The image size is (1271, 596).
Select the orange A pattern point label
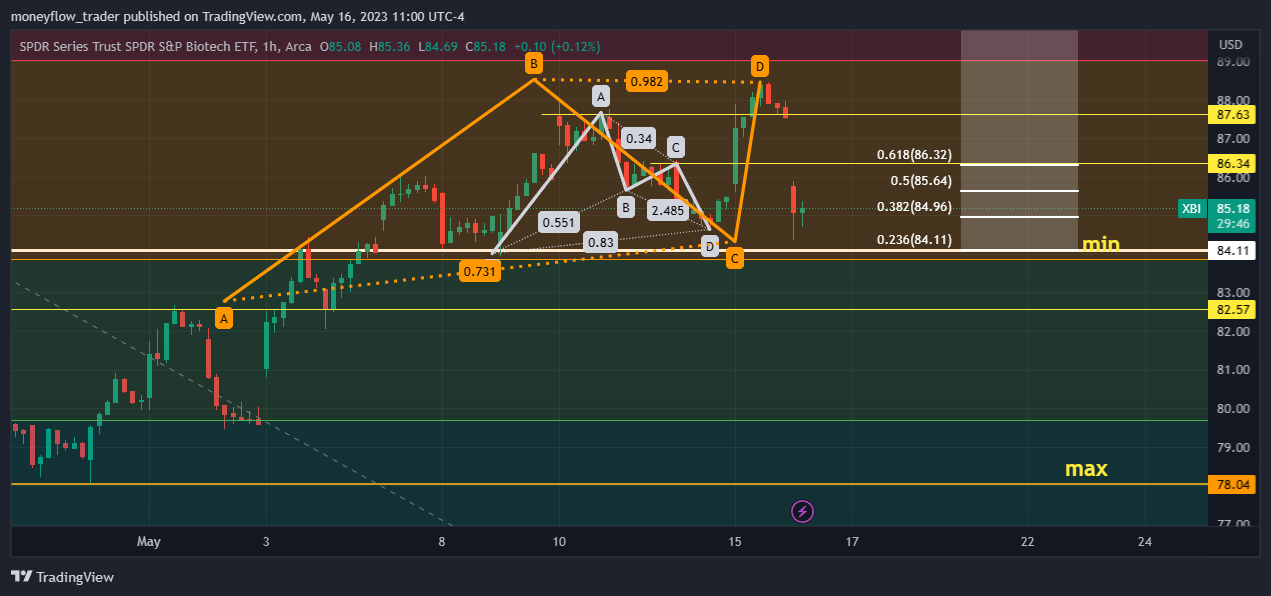pos(224,319)
